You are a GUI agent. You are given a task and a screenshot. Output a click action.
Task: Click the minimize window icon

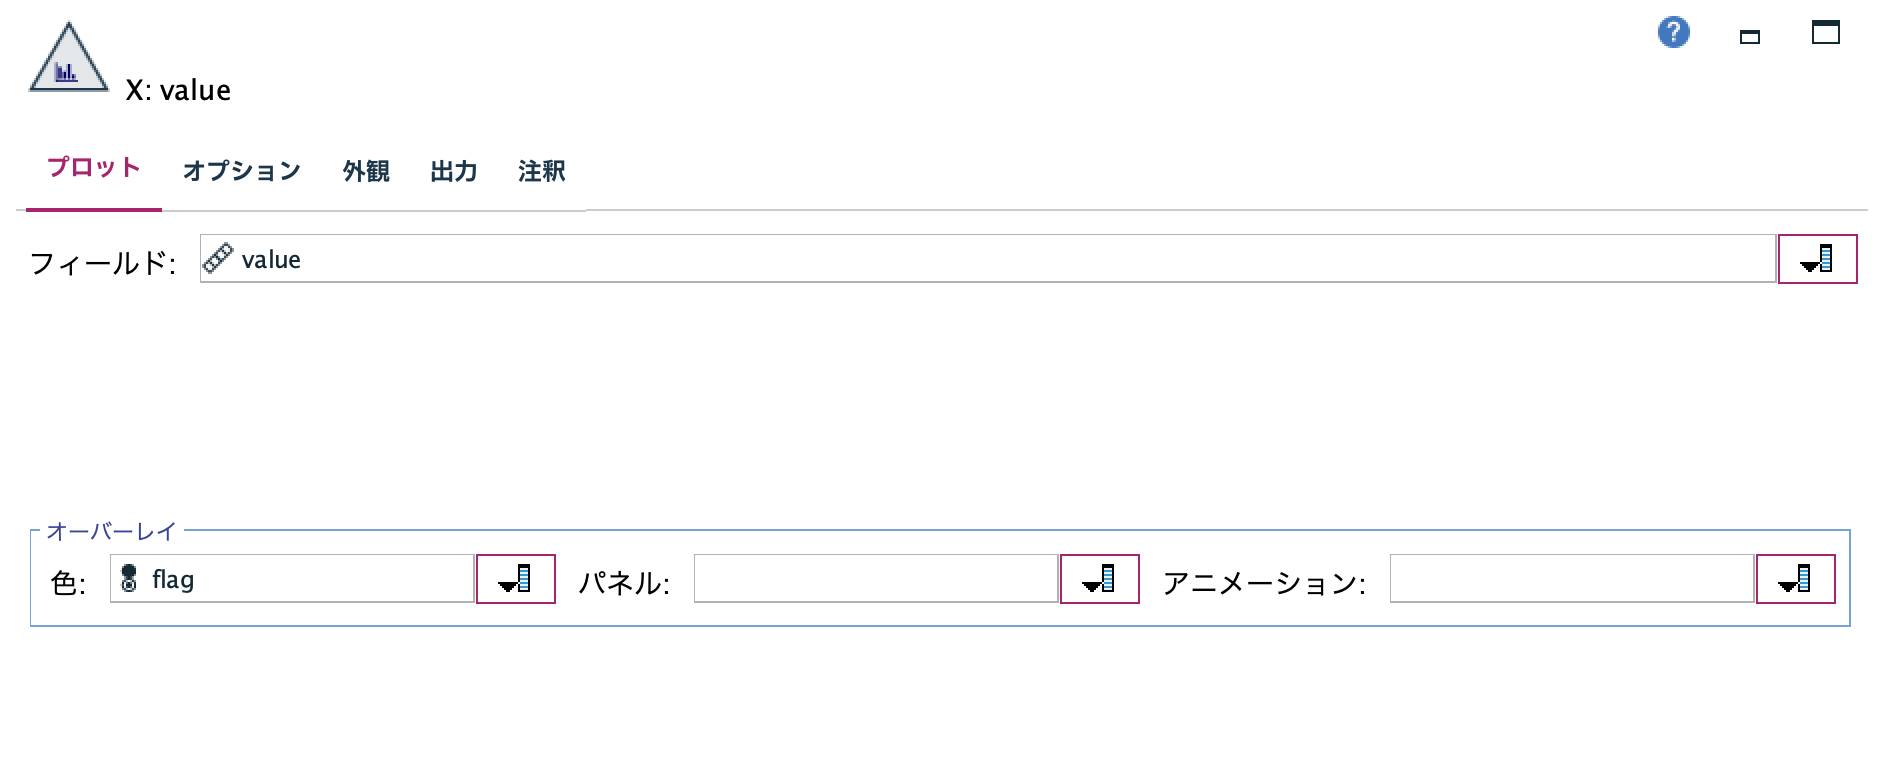(x=1750, y=36)
